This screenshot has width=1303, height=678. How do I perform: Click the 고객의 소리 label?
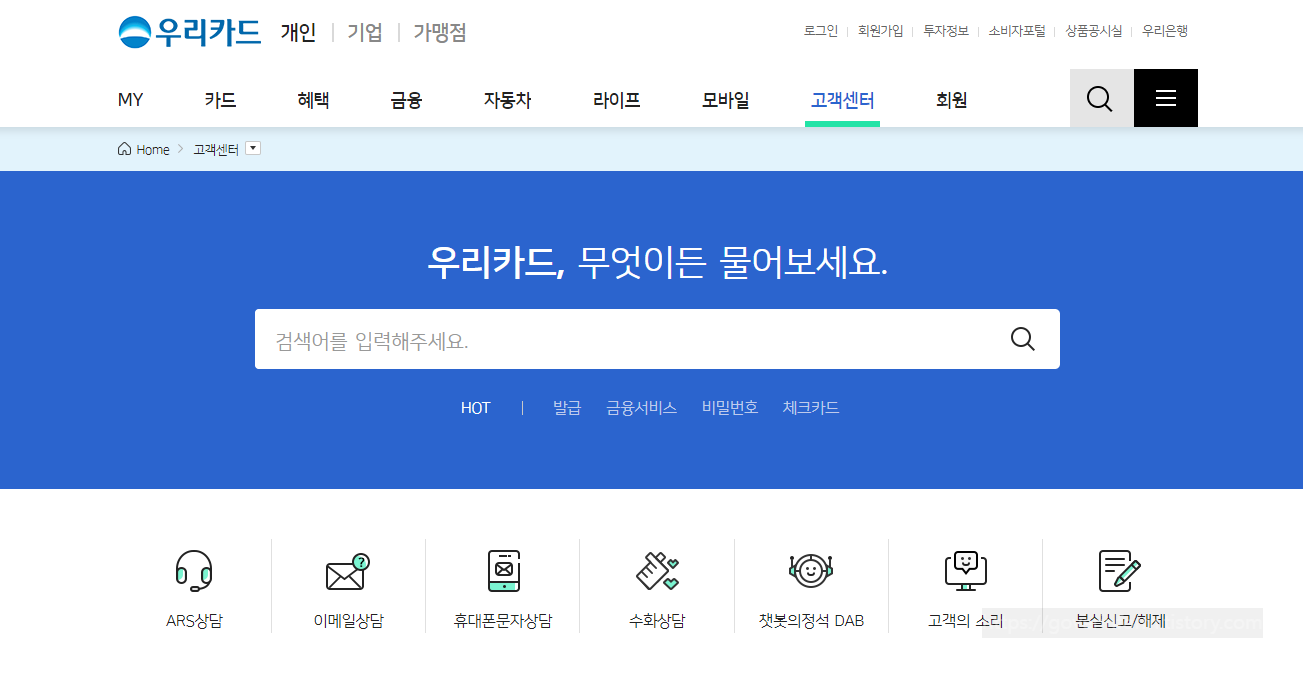tap(965, 621)
